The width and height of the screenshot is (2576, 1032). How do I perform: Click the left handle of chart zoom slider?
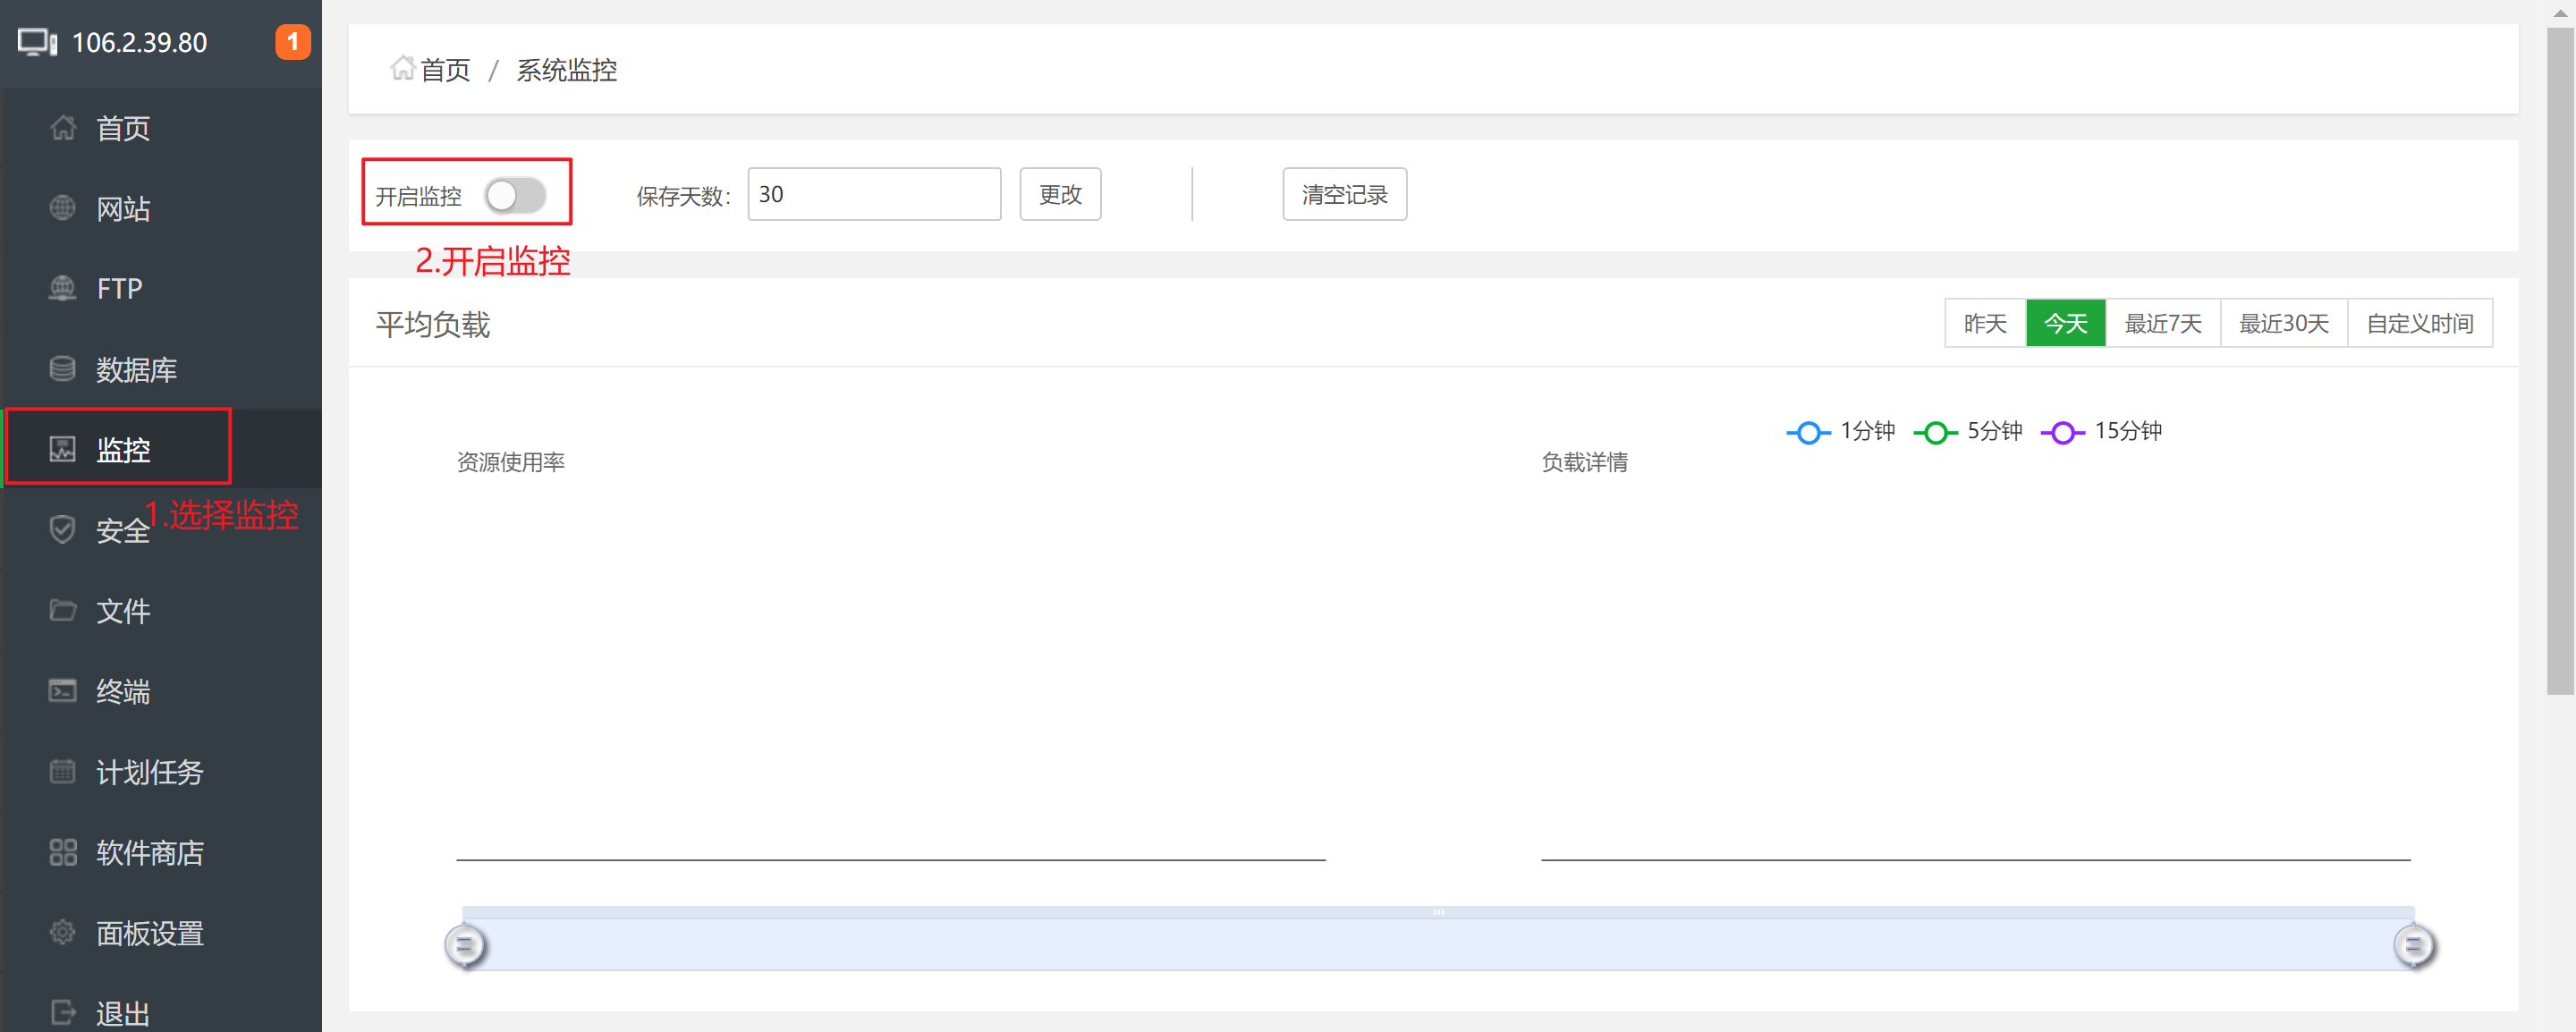[x=464, y=945]
